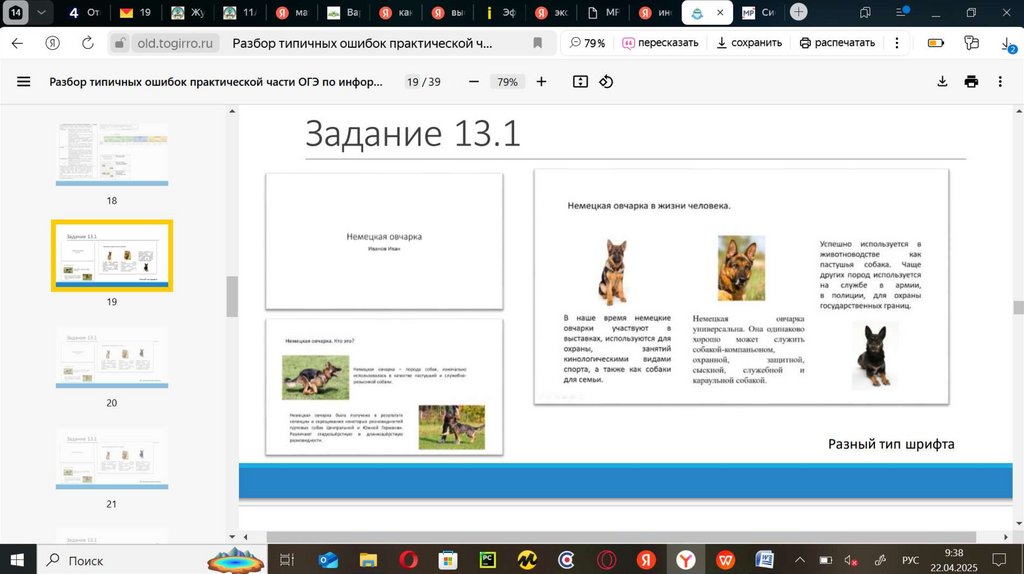This screenshot has width=1024, height=574.
Task: Toggle the PDF sidebar menu icon
Action: point(24,82)
